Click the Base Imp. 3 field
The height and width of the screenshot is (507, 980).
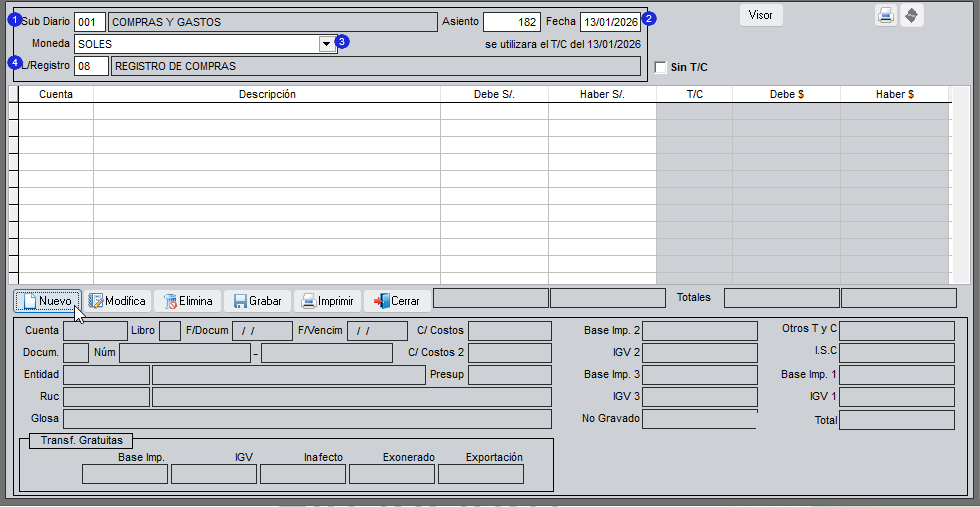tap(700, 375)
